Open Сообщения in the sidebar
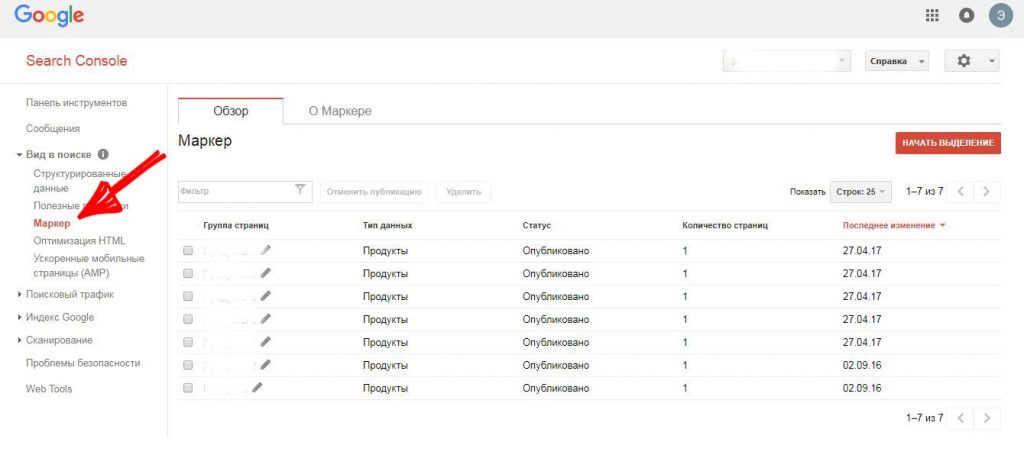This screenshot has width=1024, height=471. pos(53,129)
